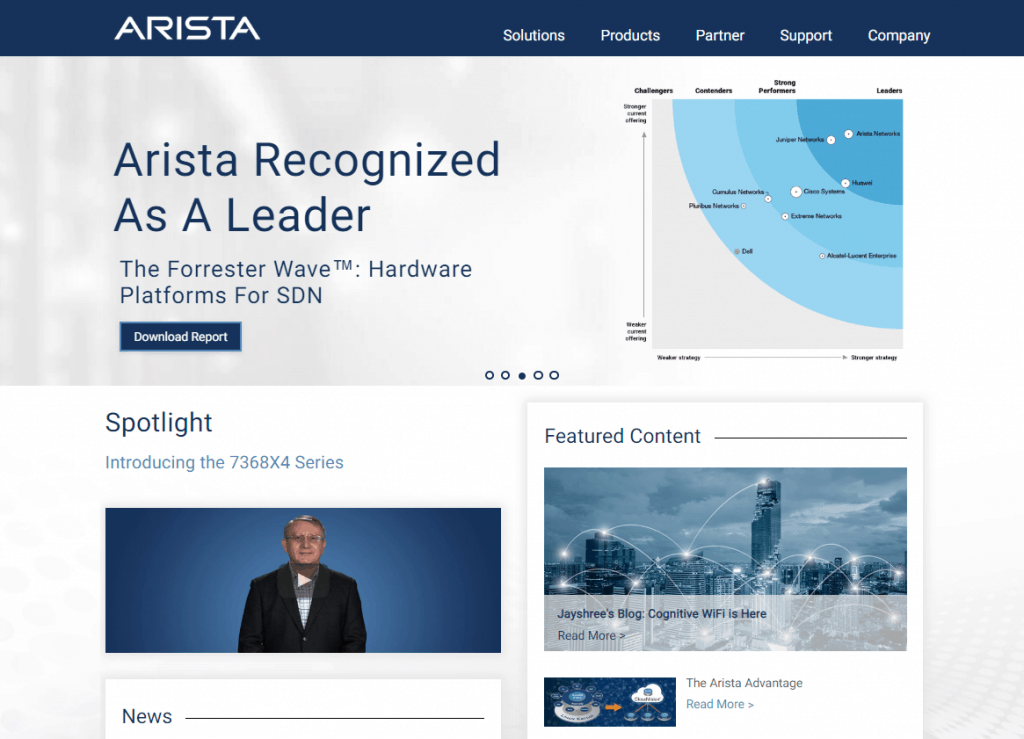Select the second carousel dot

[x=505, y=375]
